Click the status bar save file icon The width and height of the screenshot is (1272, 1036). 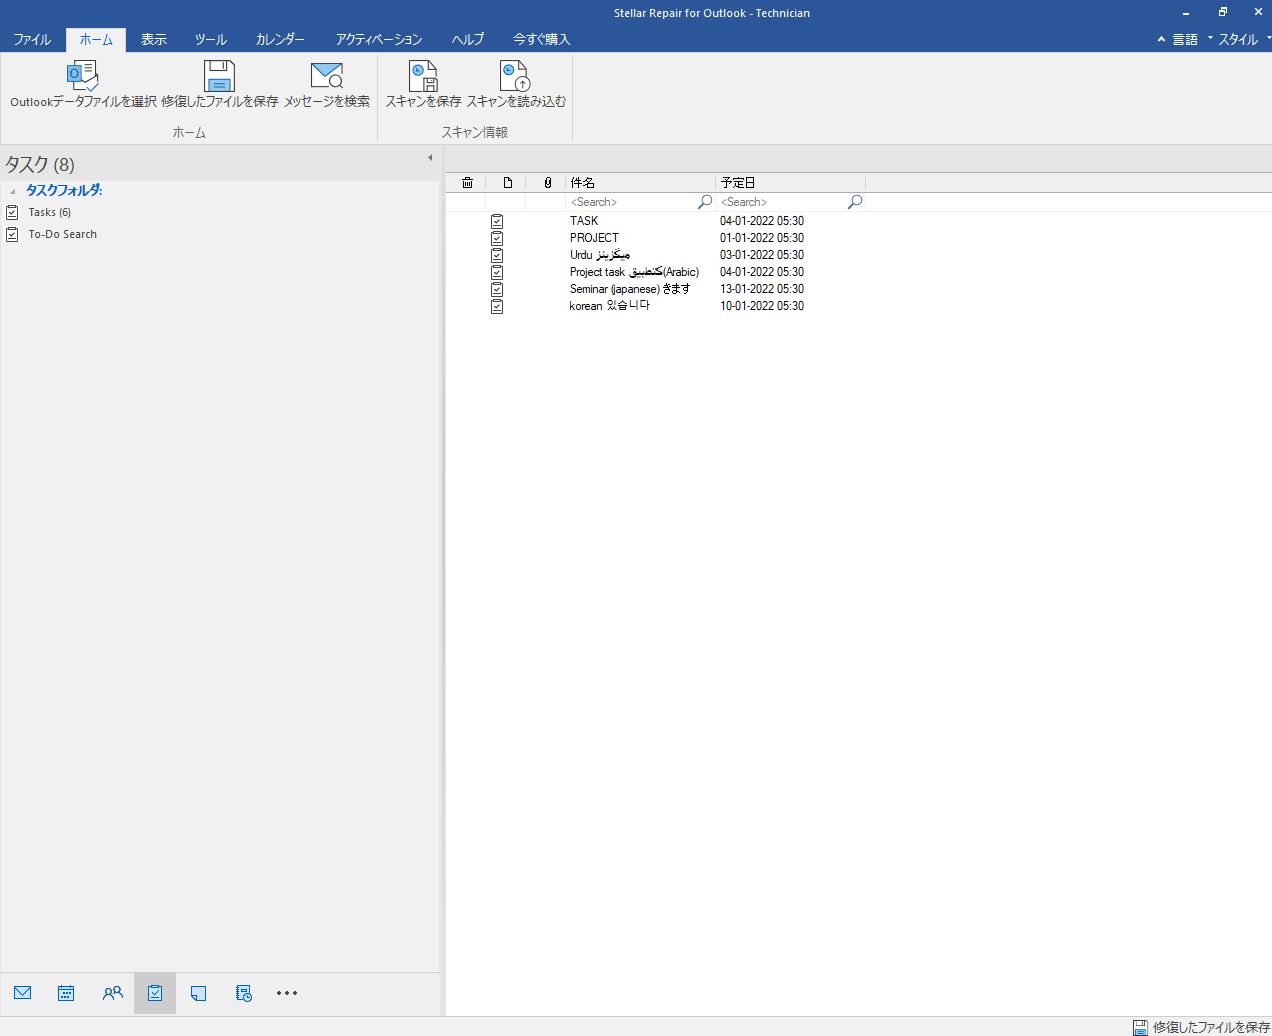1140,1027
